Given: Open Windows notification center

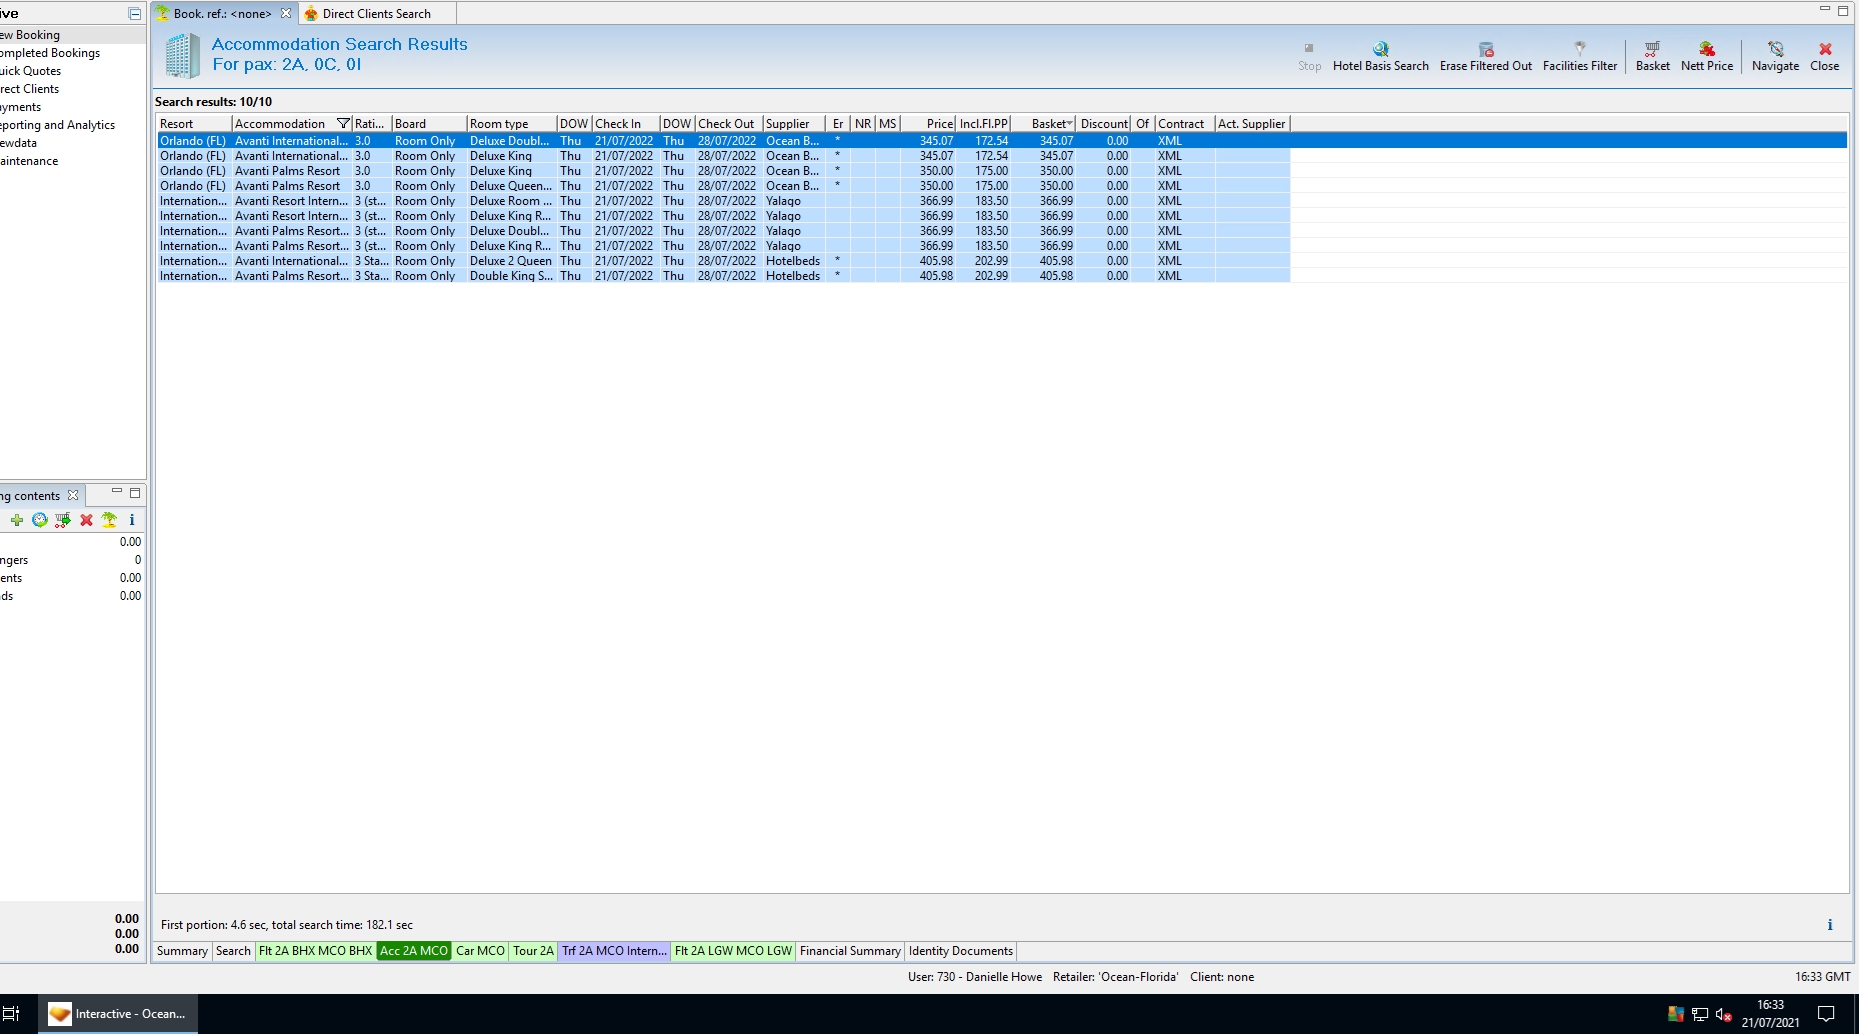Looking at the screenshot, I should [1826, 1014].
